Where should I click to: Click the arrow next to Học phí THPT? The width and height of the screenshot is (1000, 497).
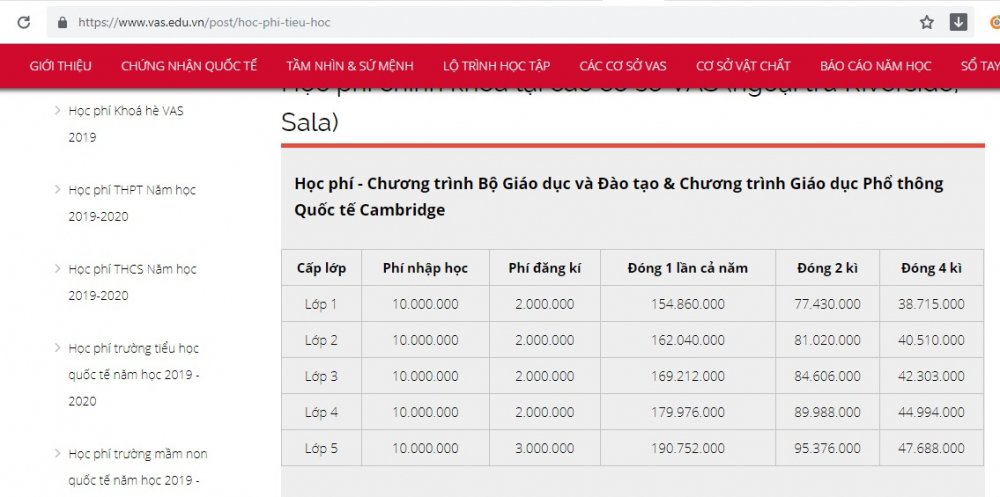click(x=57, y=190)
